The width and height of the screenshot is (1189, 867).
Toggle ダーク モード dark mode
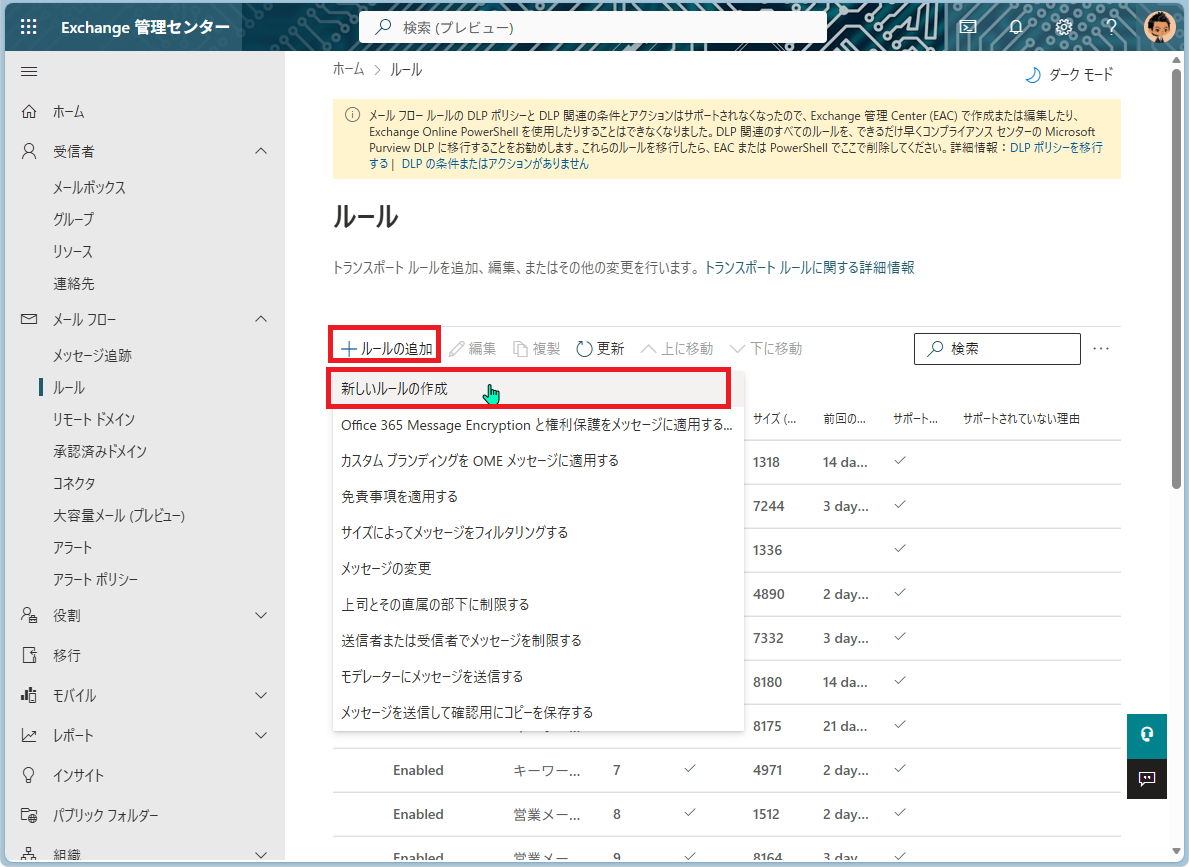click(x=1069, y=75)
